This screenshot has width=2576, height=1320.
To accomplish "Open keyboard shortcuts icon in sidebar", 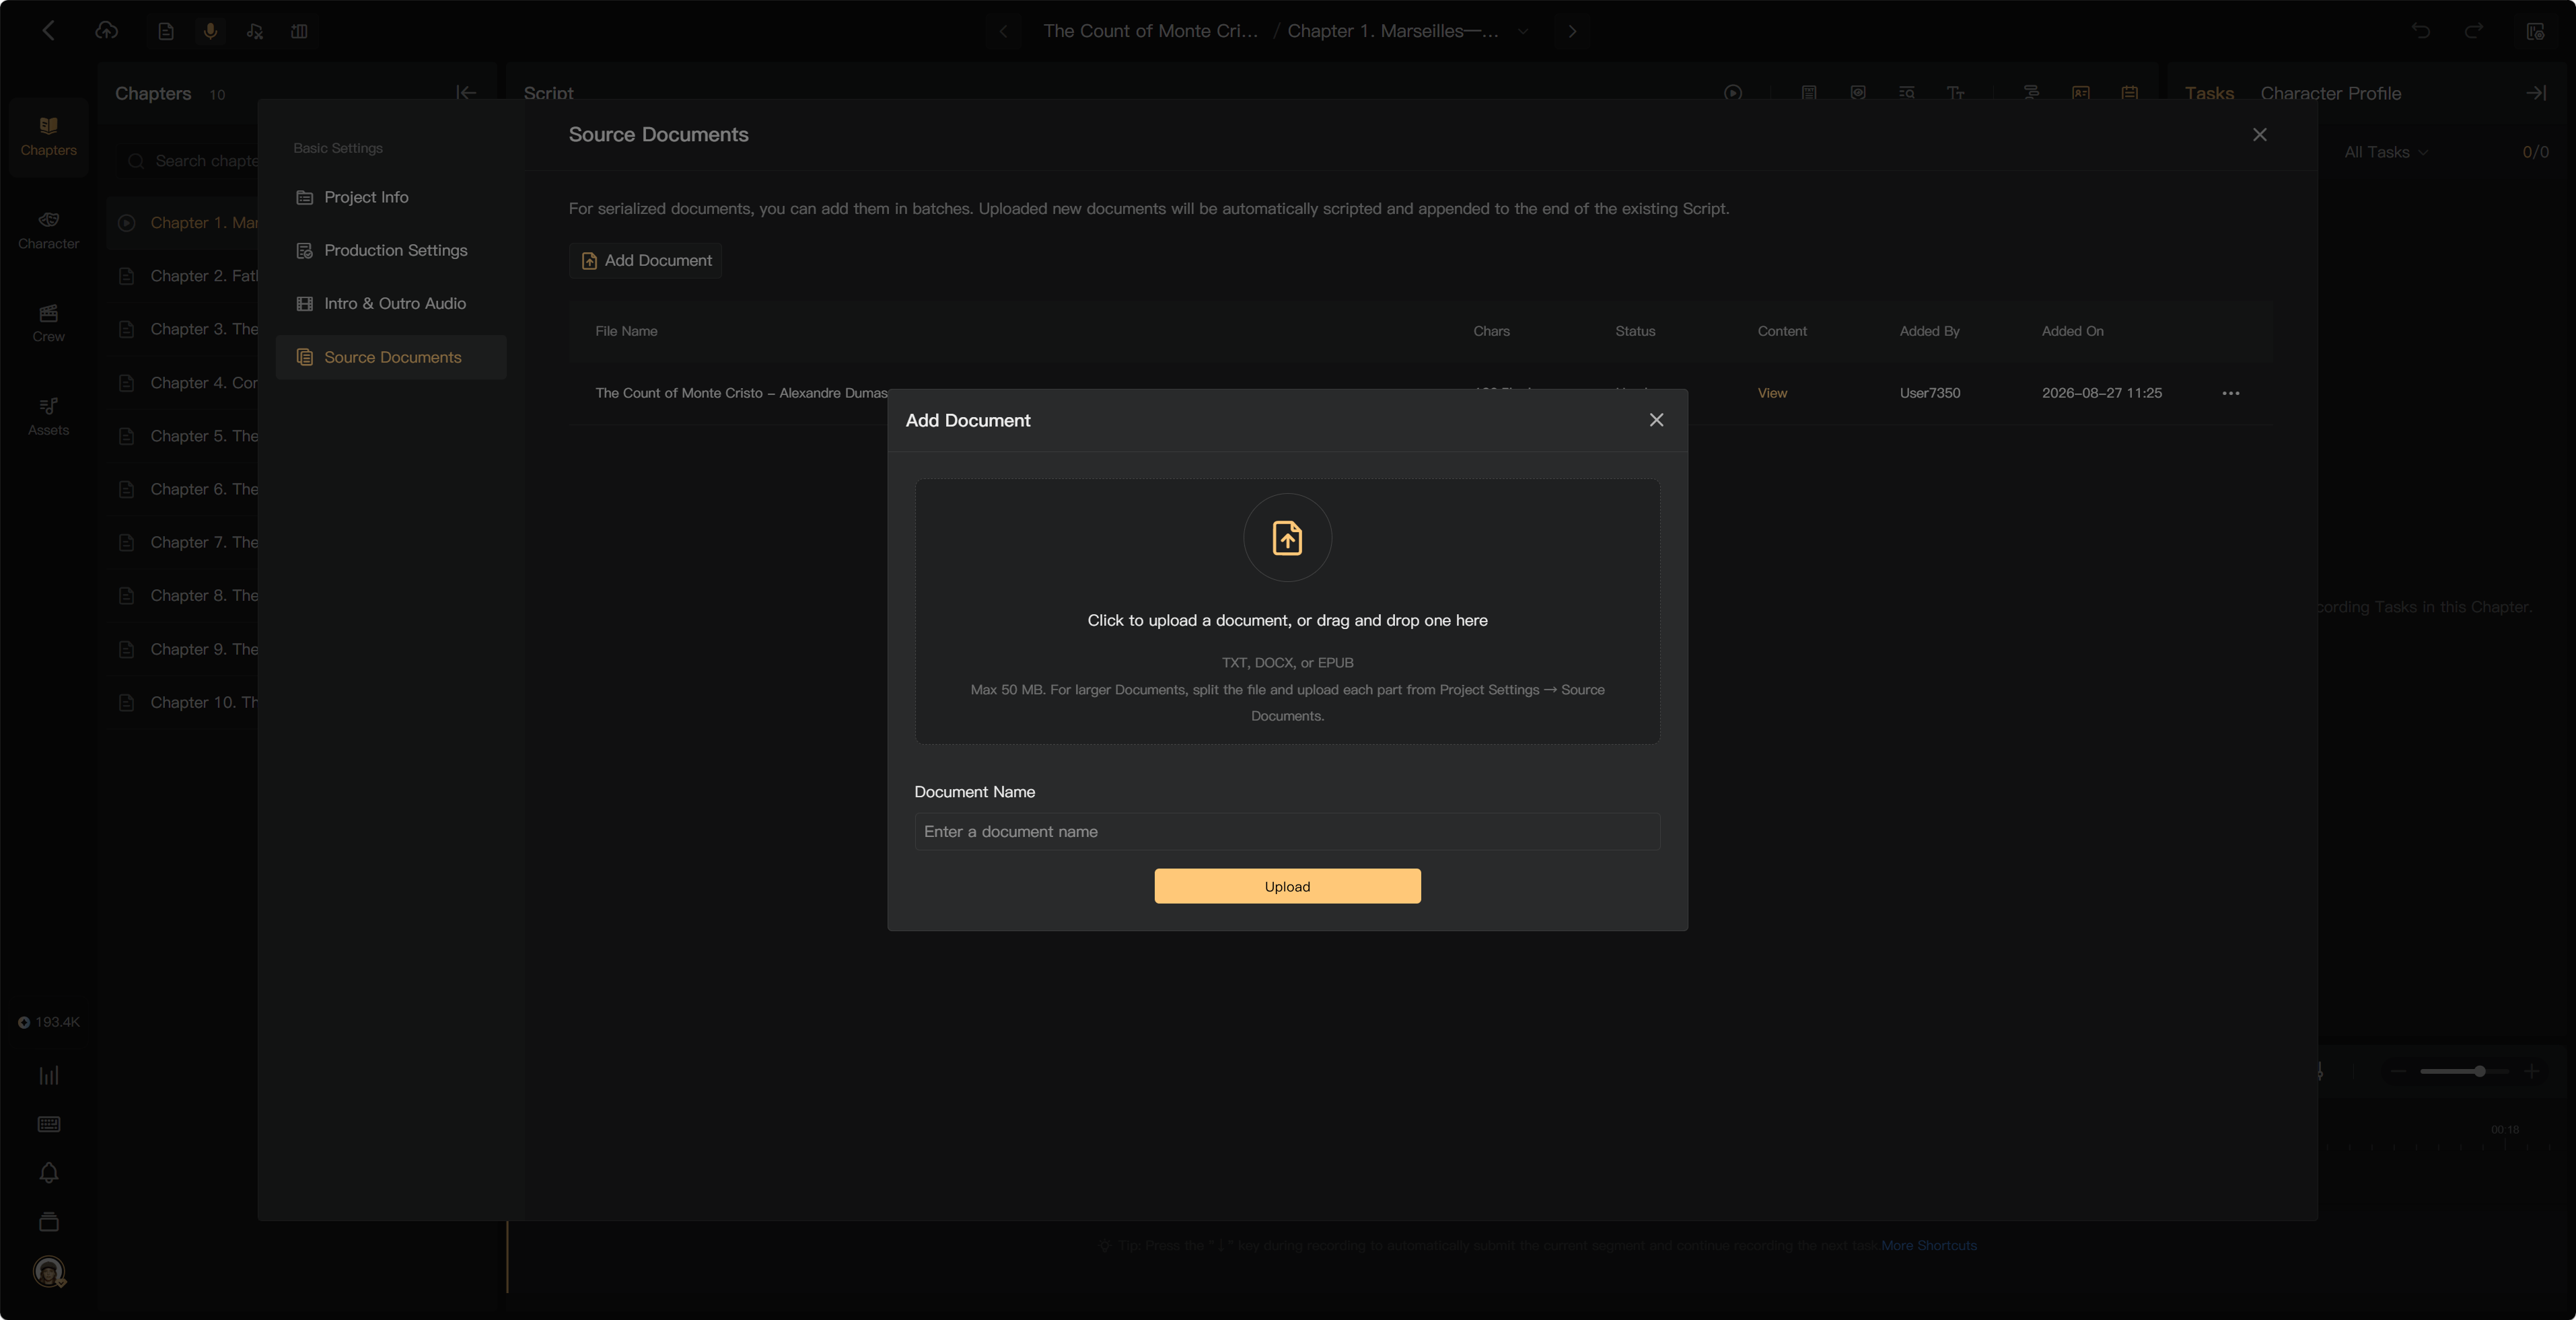I will click(48, 1124).
